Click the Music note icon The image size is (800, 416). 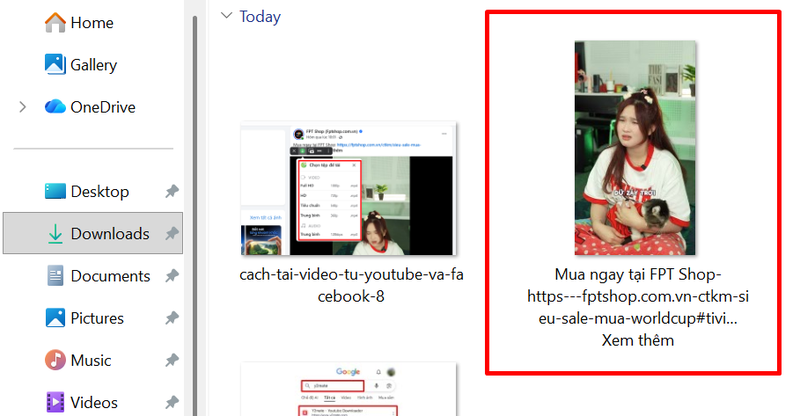click(55, 360)
